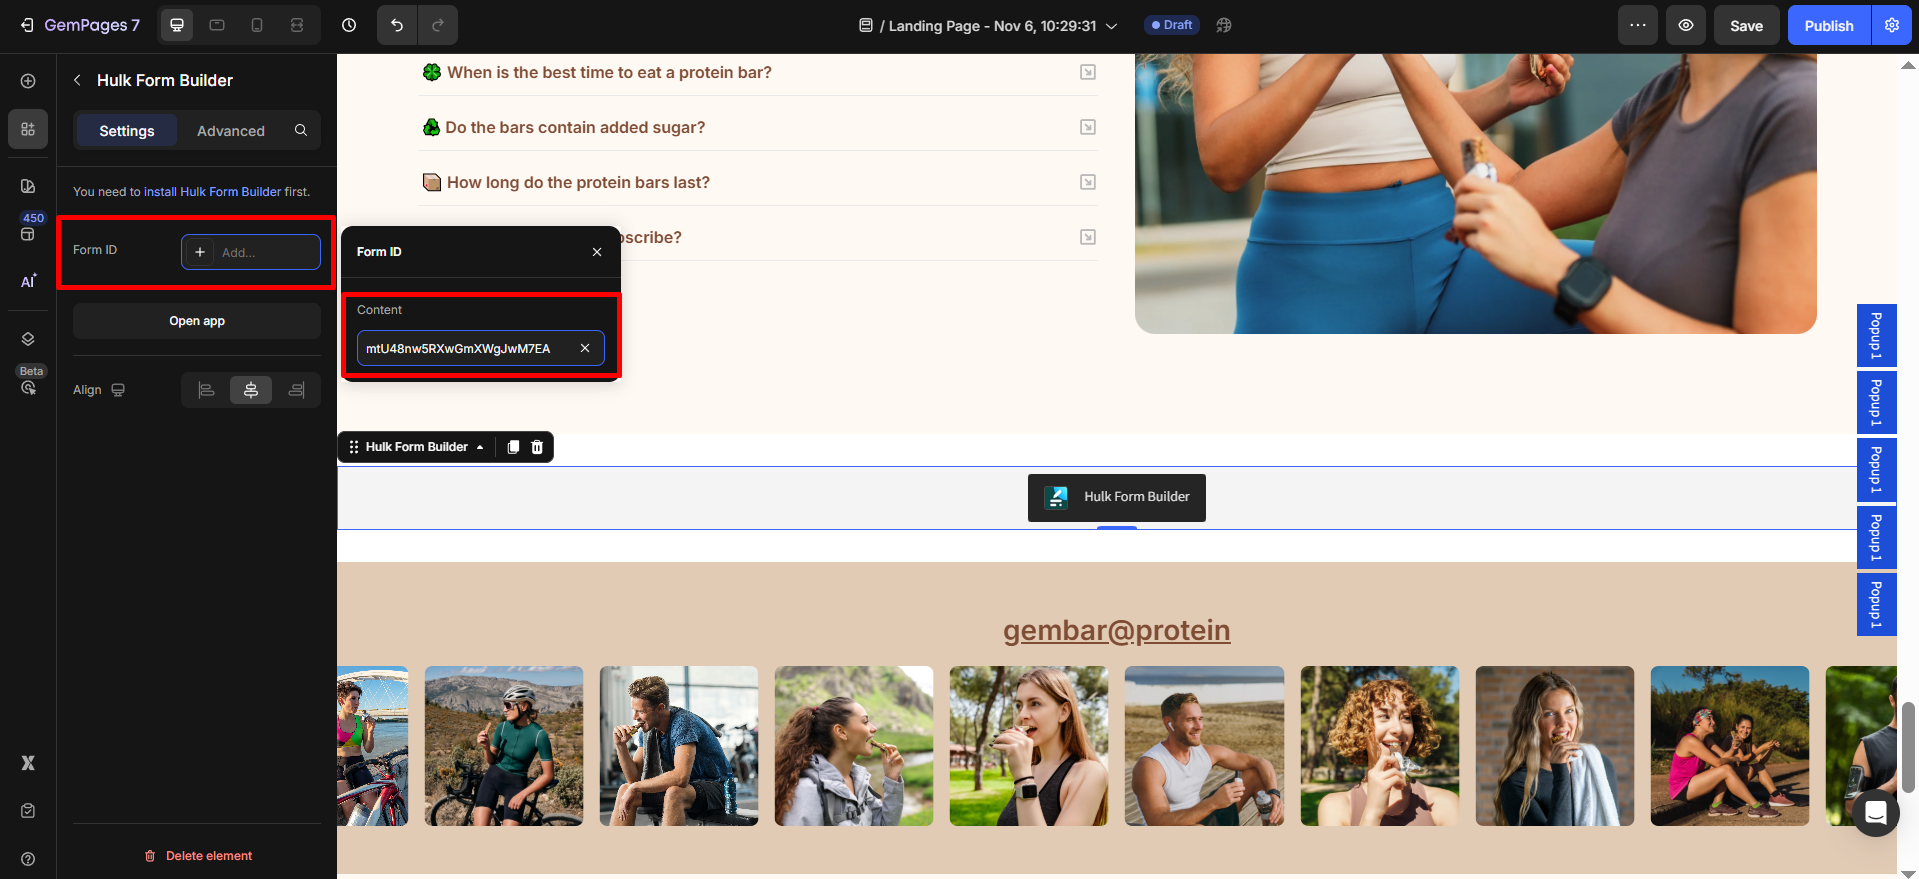Open the sidebar icon with 450 badge
The width and height of the screenshot is (1919, 879).
[28, 233]
